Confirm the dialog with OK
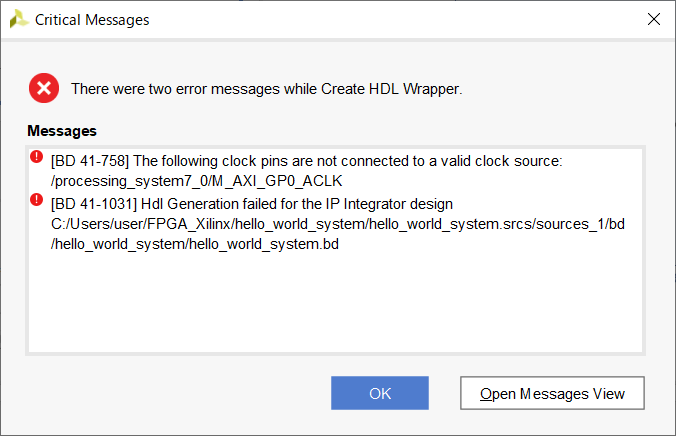 (x=380, y=393)
